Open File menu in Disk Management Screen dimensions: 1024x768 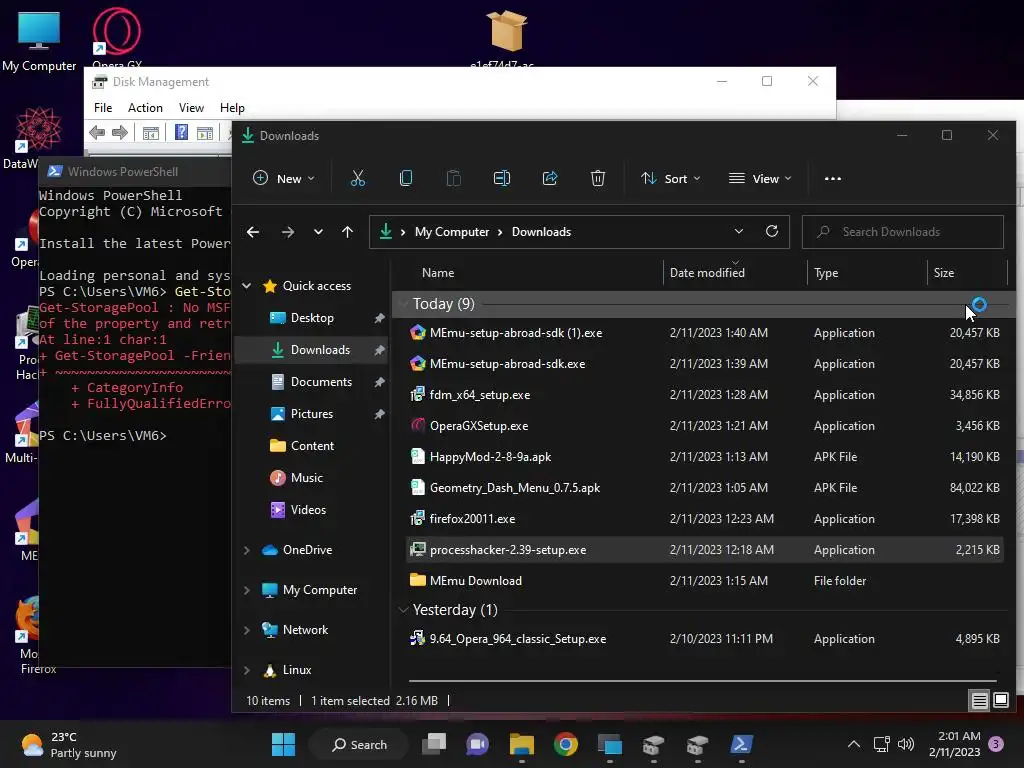pos(103,108)
